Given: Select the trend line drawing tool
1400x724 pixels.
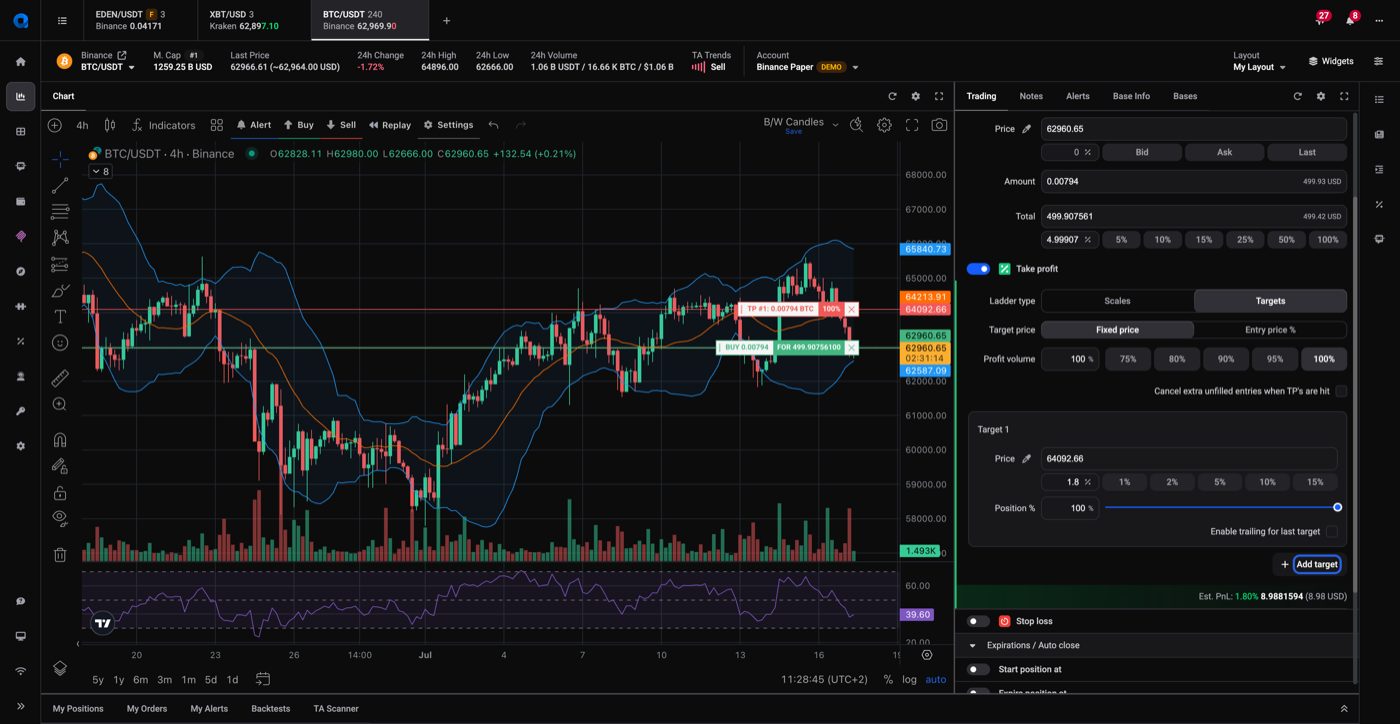Looking at the screenshot, I should coord(60,186).
